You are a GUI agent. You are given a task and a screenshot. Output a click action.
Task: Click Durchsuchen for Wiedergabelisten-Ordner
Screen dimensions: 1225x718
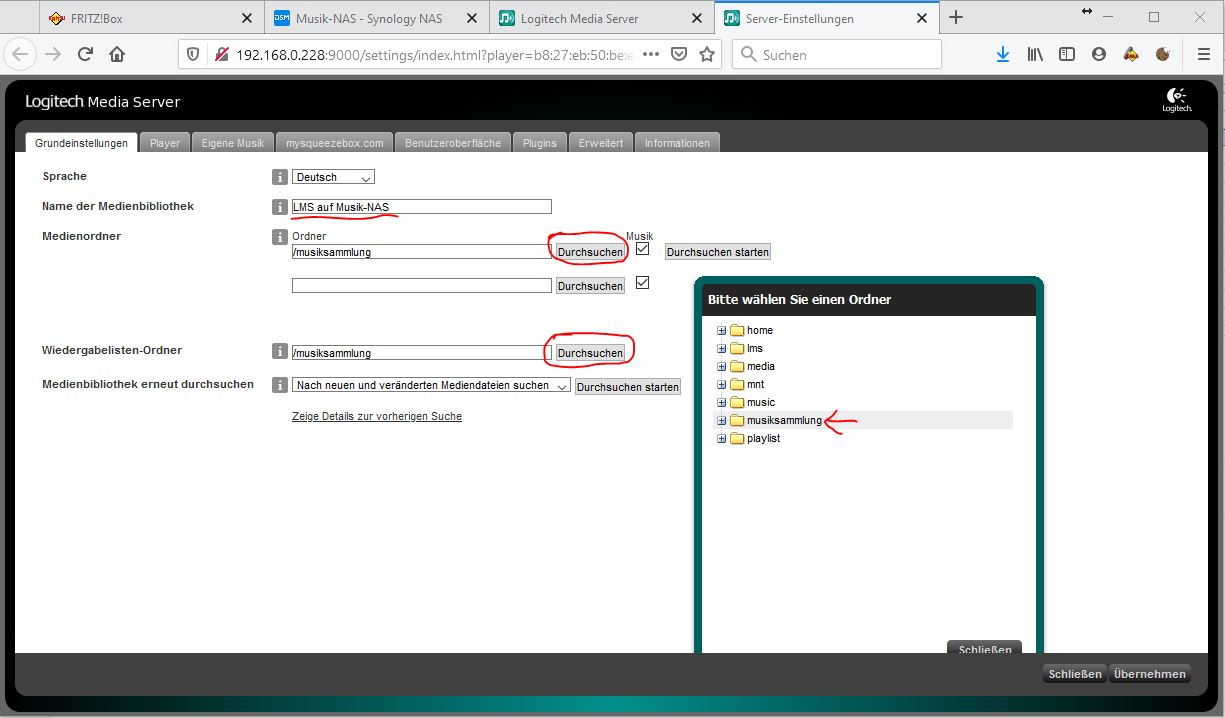click(590, 353)
